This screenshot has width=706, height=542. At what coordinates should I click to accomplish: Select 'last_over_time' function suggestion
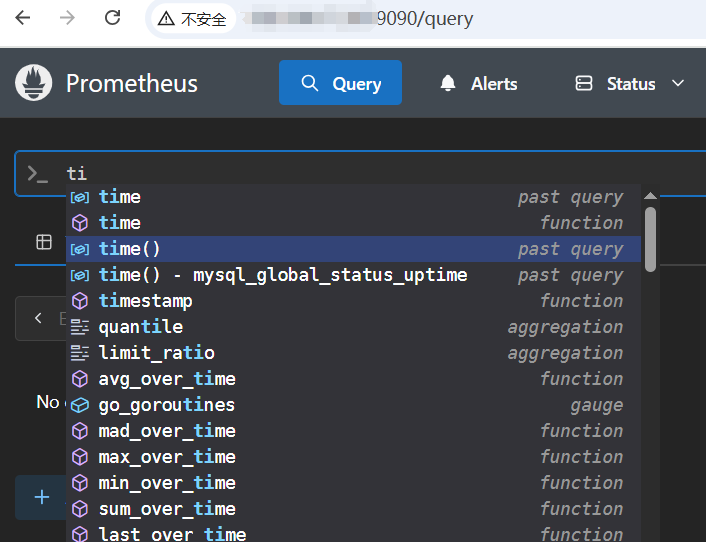353,533
